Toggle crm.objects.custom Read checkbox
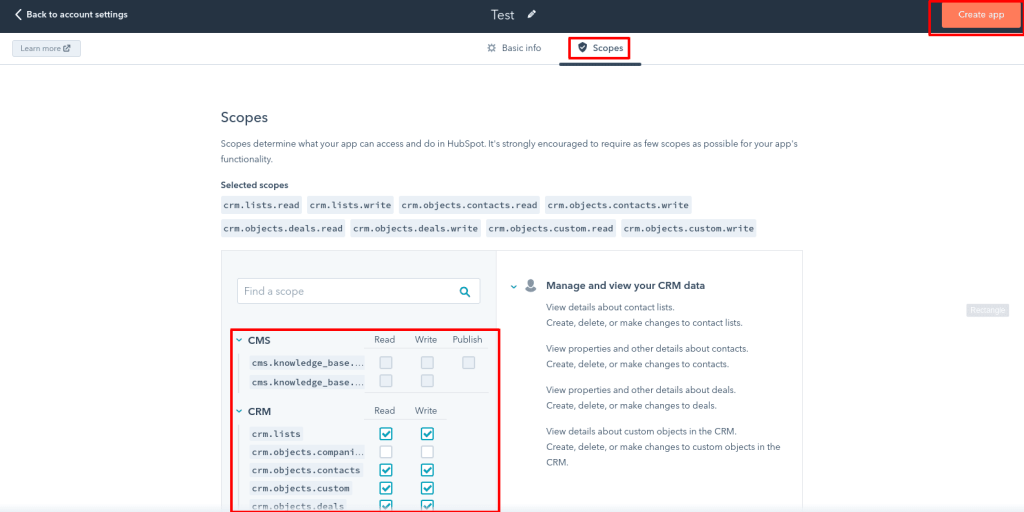Image resolution: width=1024 pixels, height=512 pixels. [x=386, y=488]
